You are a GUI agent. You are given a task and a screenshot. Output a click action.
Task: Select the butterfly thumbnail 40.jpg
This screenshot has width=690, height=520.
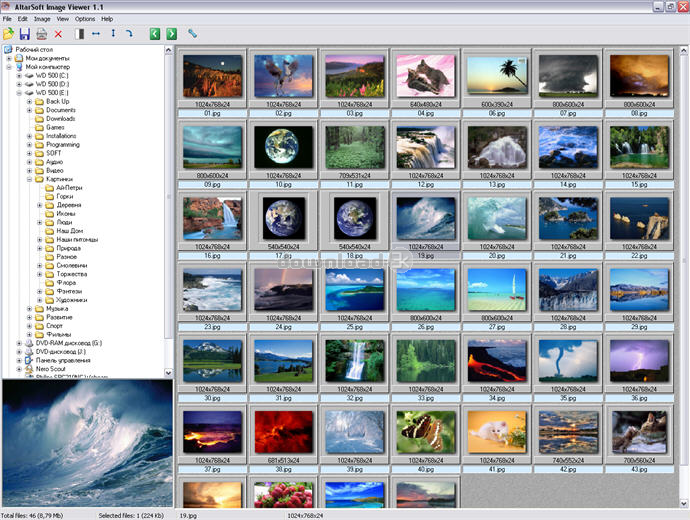coord(426,432)
